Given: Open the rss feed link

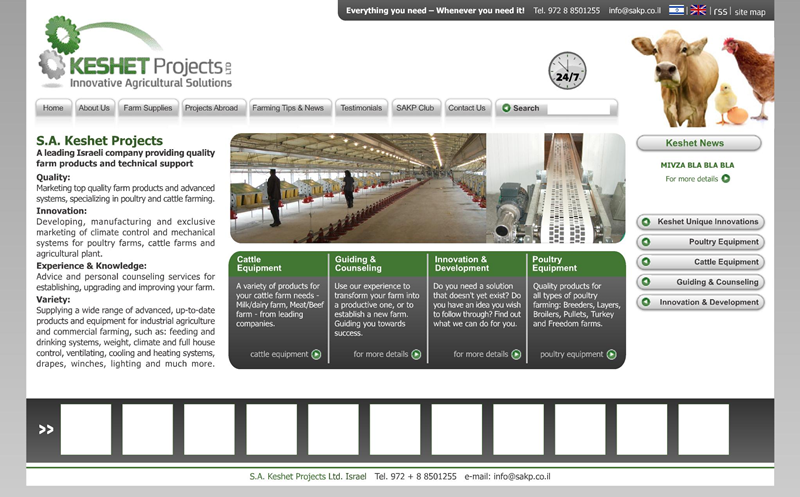Looking at the screenshot, I should tap(720, 11).
